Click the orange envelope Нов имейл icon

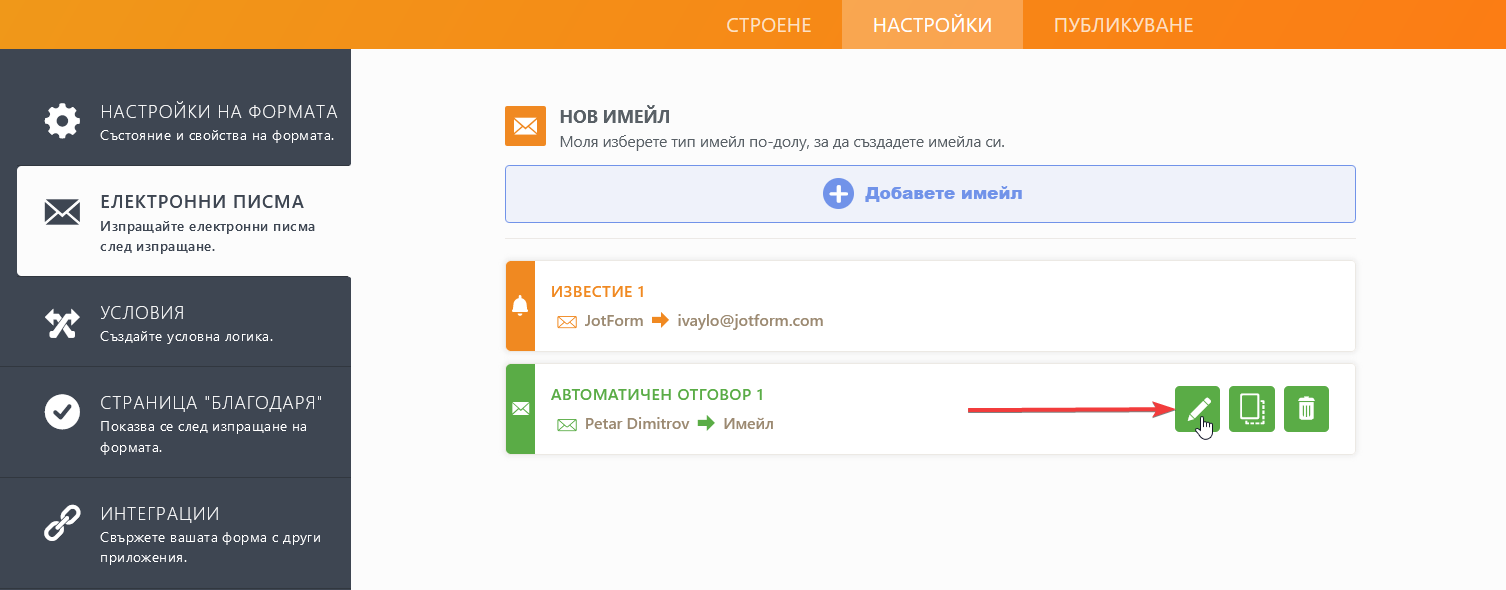tap(525, 126)
